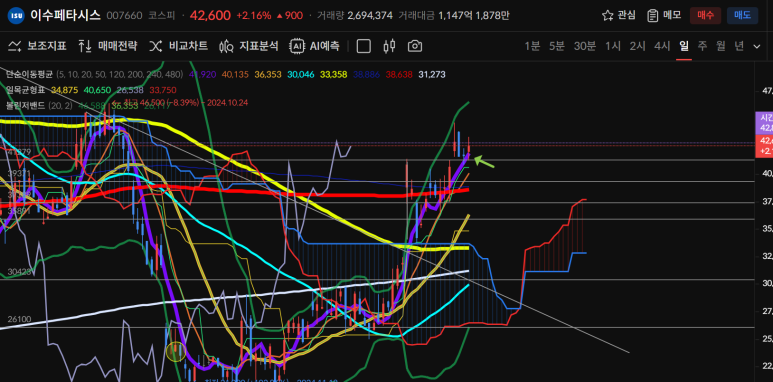
Task: Select the 년 yearly timeframe
Action: (x=739, y=46)
